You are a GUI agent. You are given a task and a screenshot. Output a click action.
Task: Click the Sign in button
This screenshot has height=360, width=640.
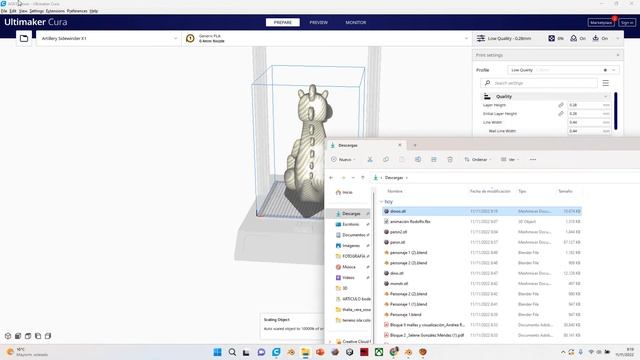point(627,23)
